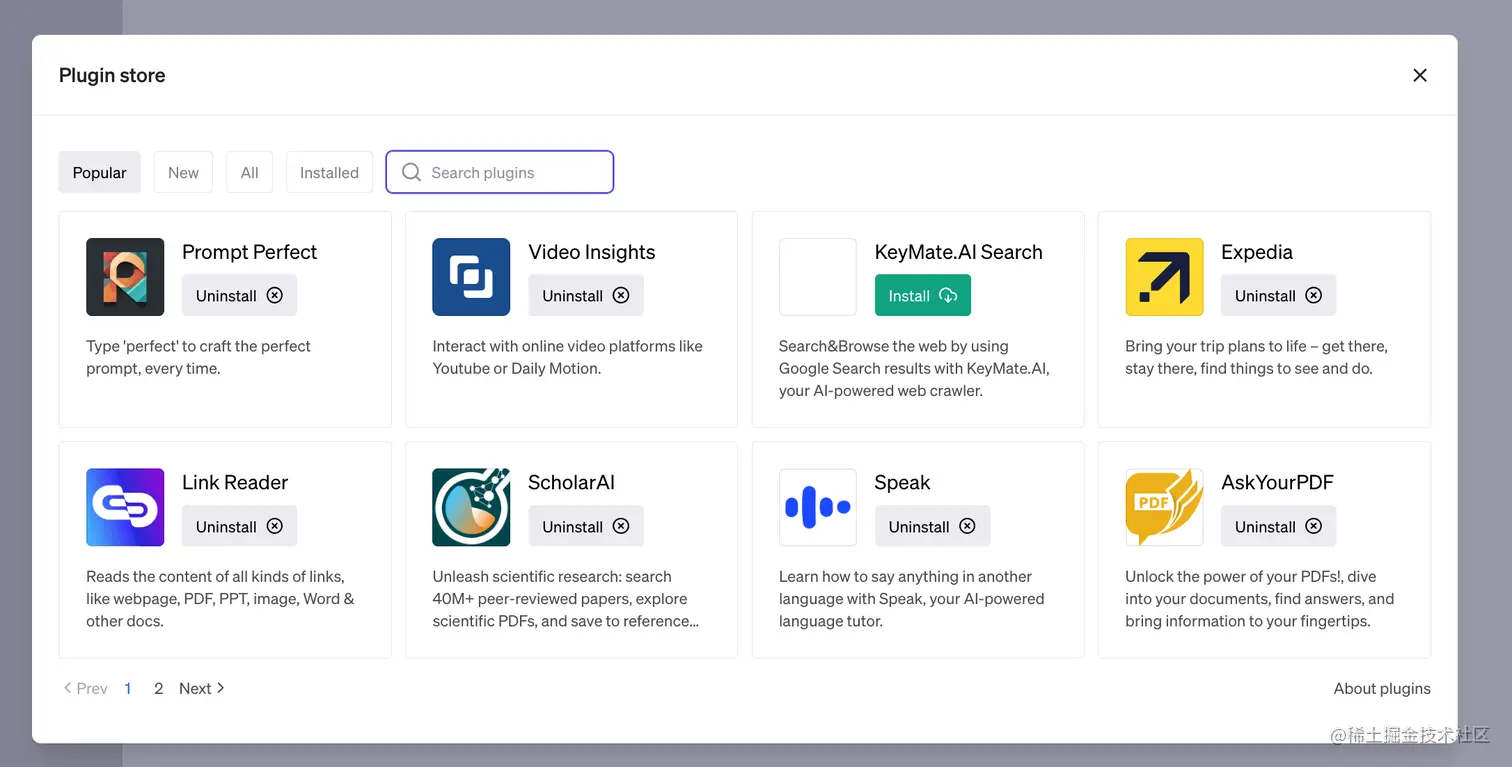
Task: Uninstall the Prompt Perfect plugin
Action: click(239, 295)
